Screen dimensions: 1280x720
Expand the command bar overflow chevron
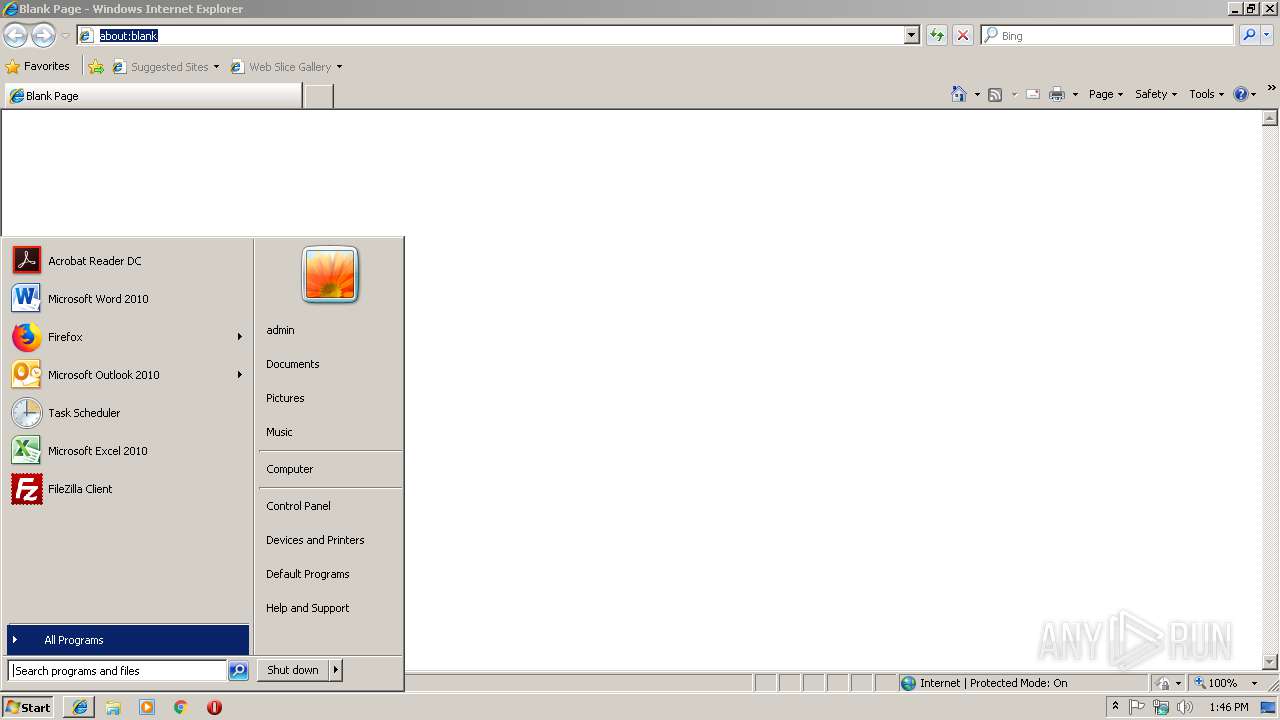[1271, 89]
